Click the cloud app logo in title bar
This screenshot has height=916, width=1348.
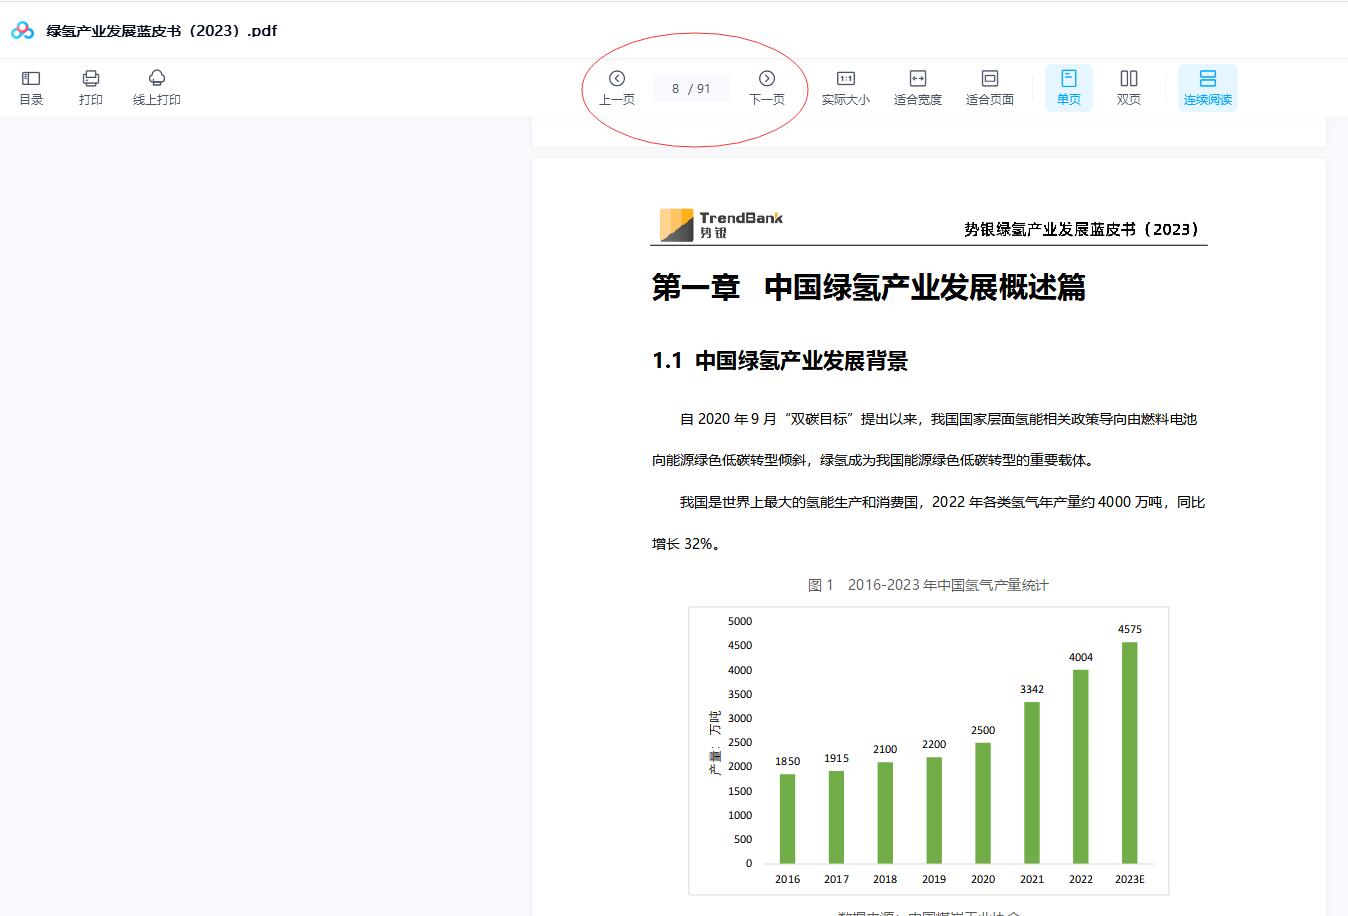(x=22, y=31)
